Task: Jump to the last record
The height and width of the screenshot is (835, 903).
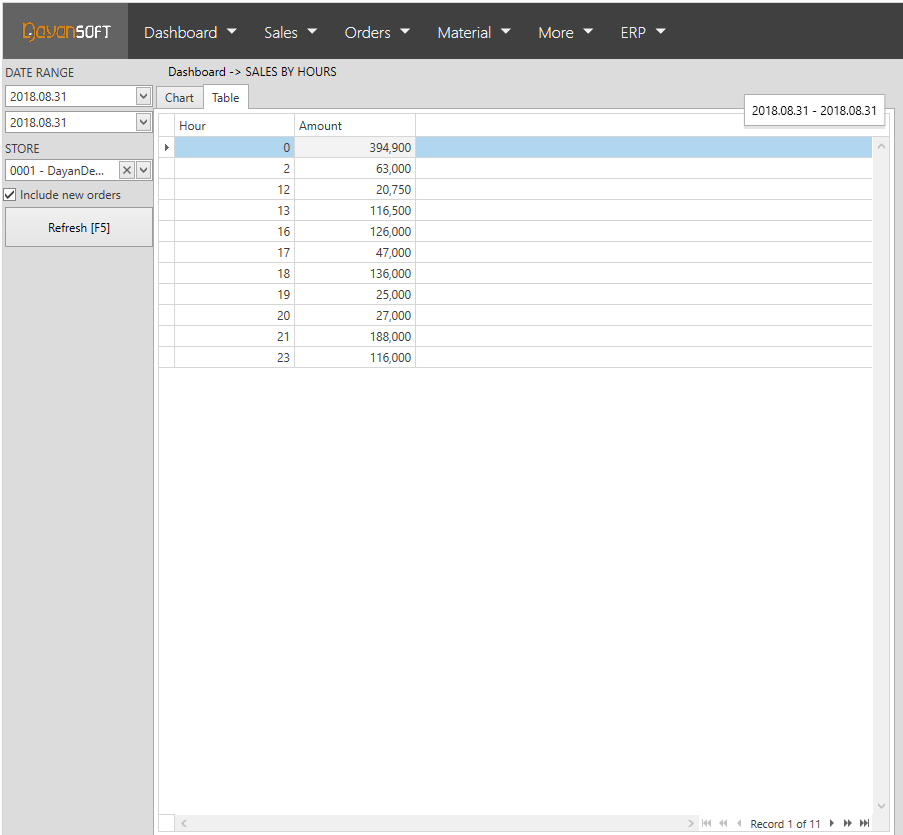Action: click(864, 823)
